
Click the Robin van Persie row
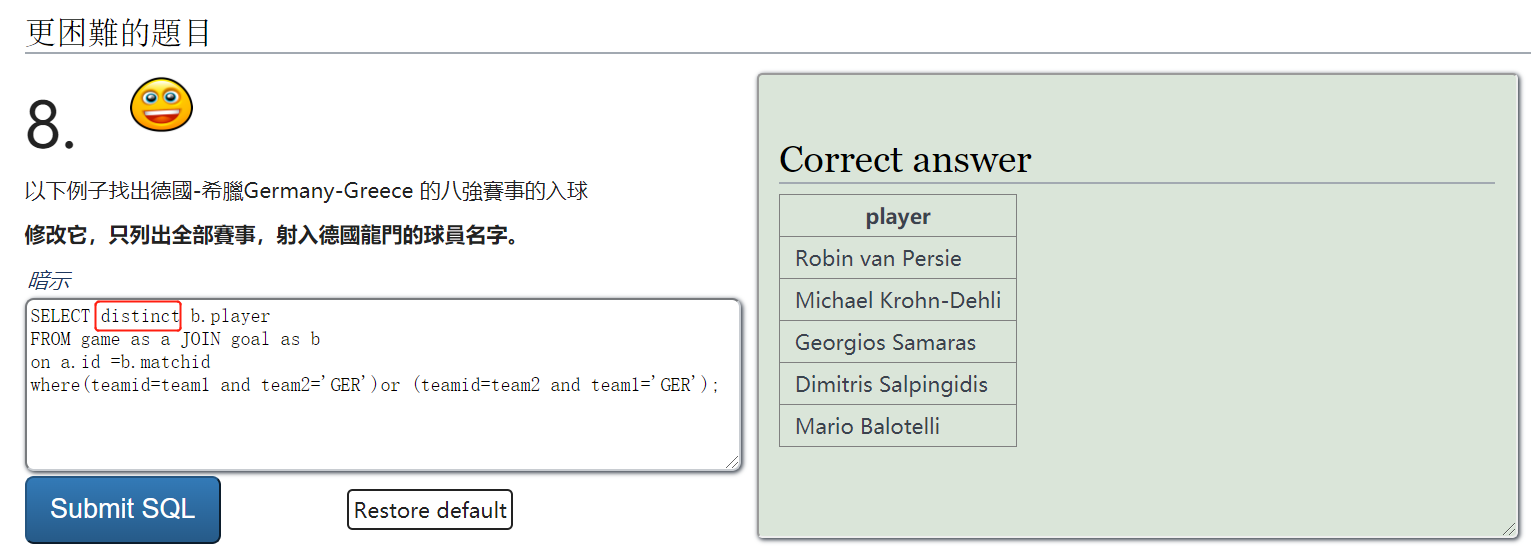pyautogui.click(x=898, y=258)
